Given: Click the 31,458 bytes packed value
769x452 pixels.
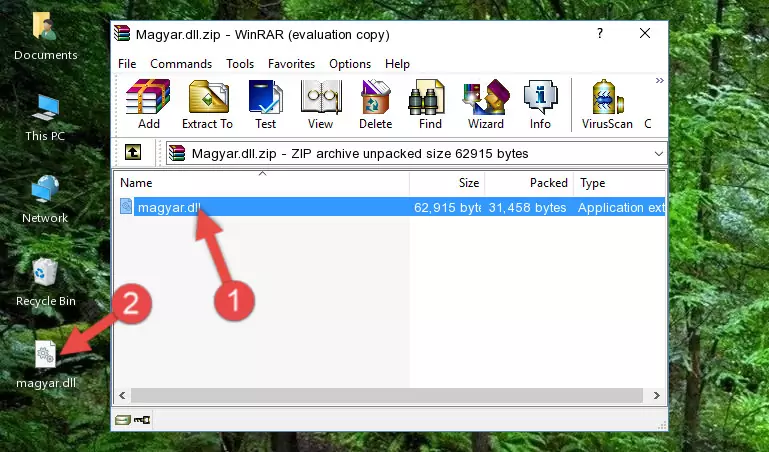Looking at the screenshot, I should pos(527,207).
